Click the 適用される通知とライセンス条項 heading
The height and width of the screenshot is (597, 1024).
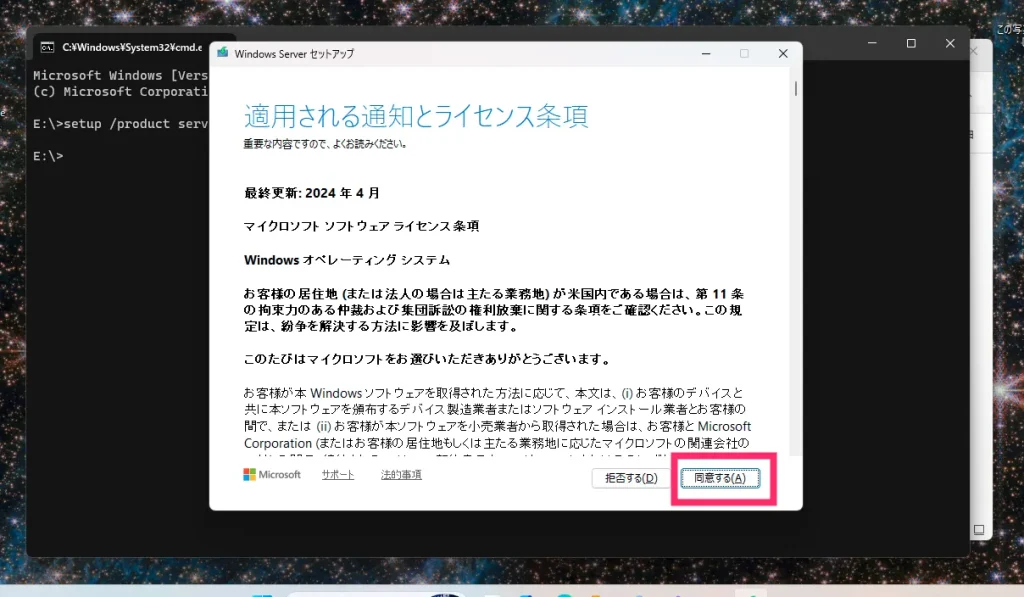click(x=416, y=116)
